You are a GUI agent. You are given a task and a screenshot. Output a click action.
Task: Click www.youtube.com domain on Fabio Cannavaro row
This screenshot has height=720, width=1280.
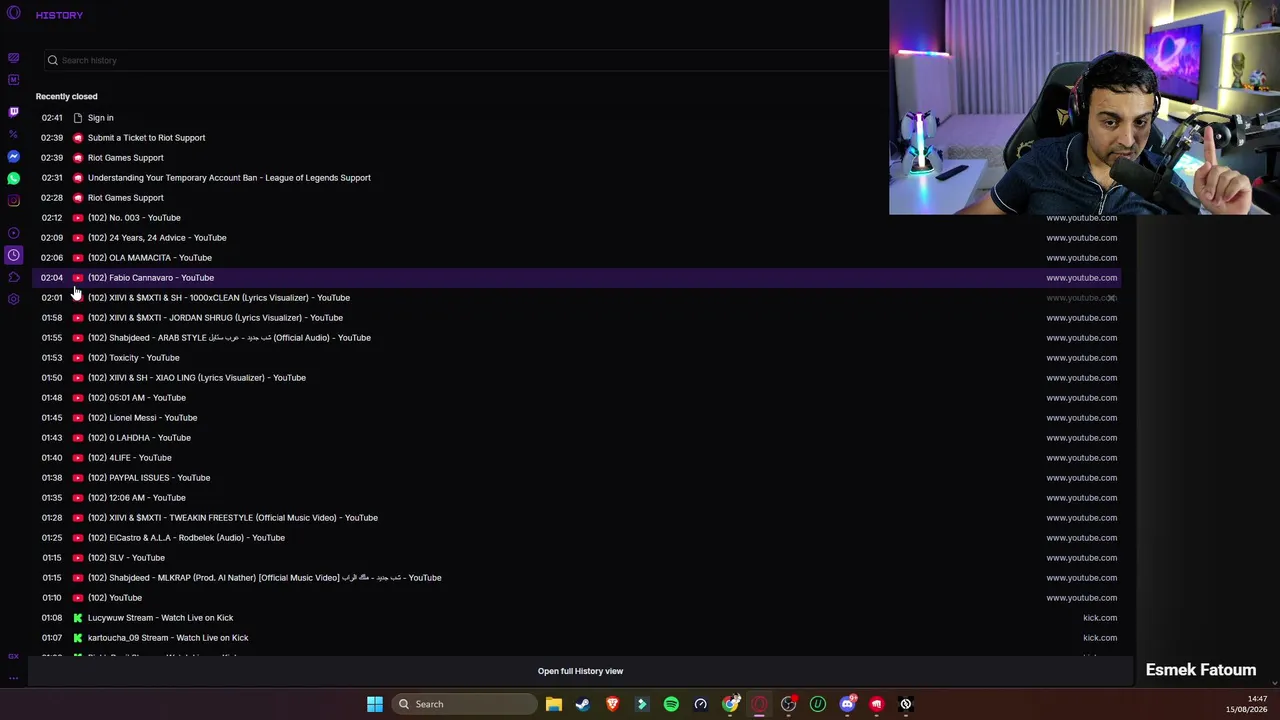(1081, 278)
